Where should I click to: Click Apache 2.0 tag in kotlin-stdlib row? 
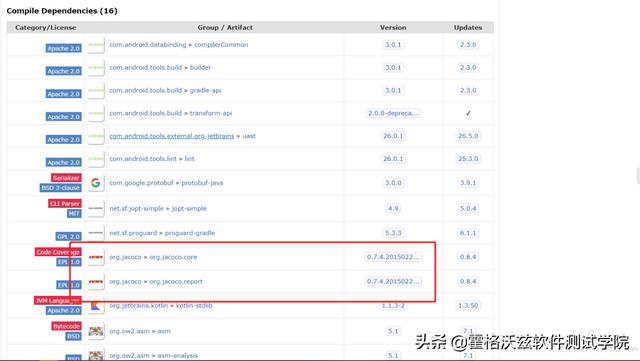click(x=64, y=310)
